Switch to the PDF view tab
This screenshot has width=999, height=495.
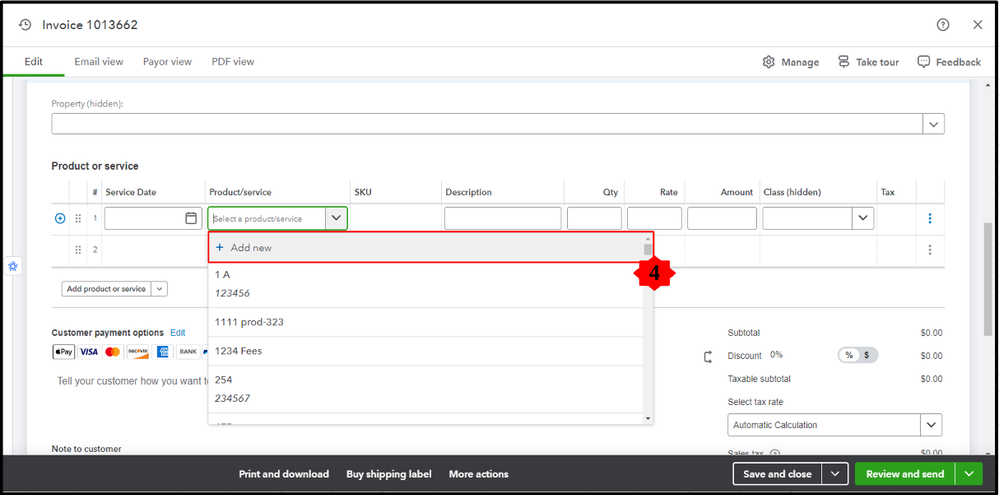(x=233, y=62)
